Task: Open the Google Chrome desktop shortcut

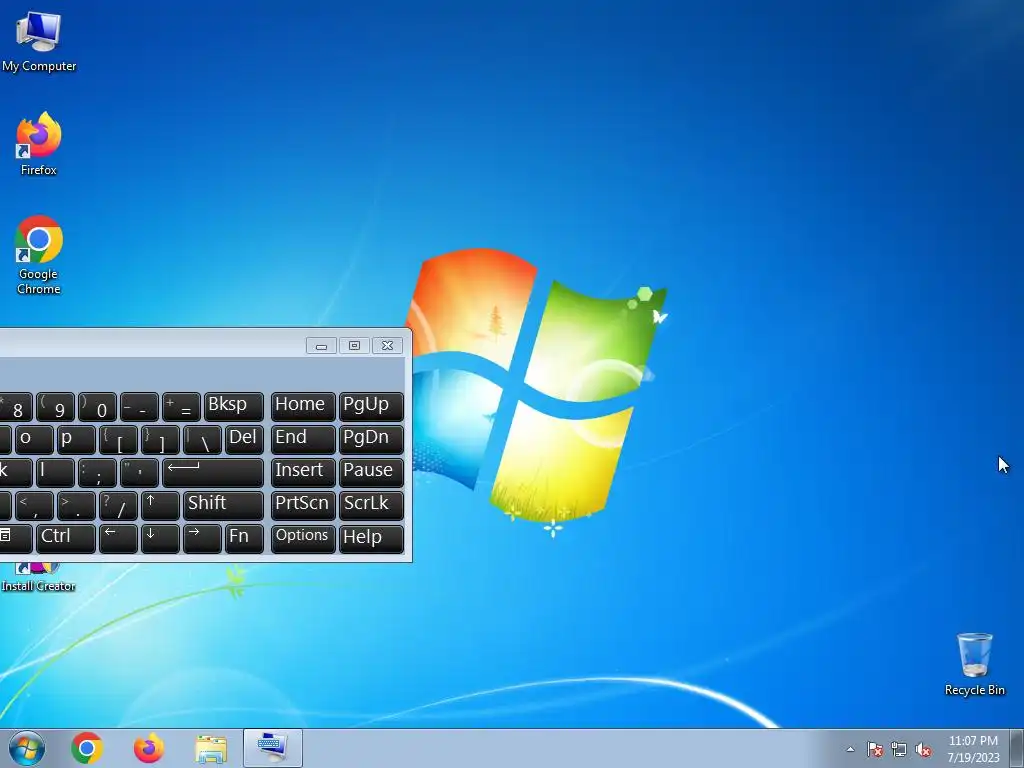Action: [39, 255]
